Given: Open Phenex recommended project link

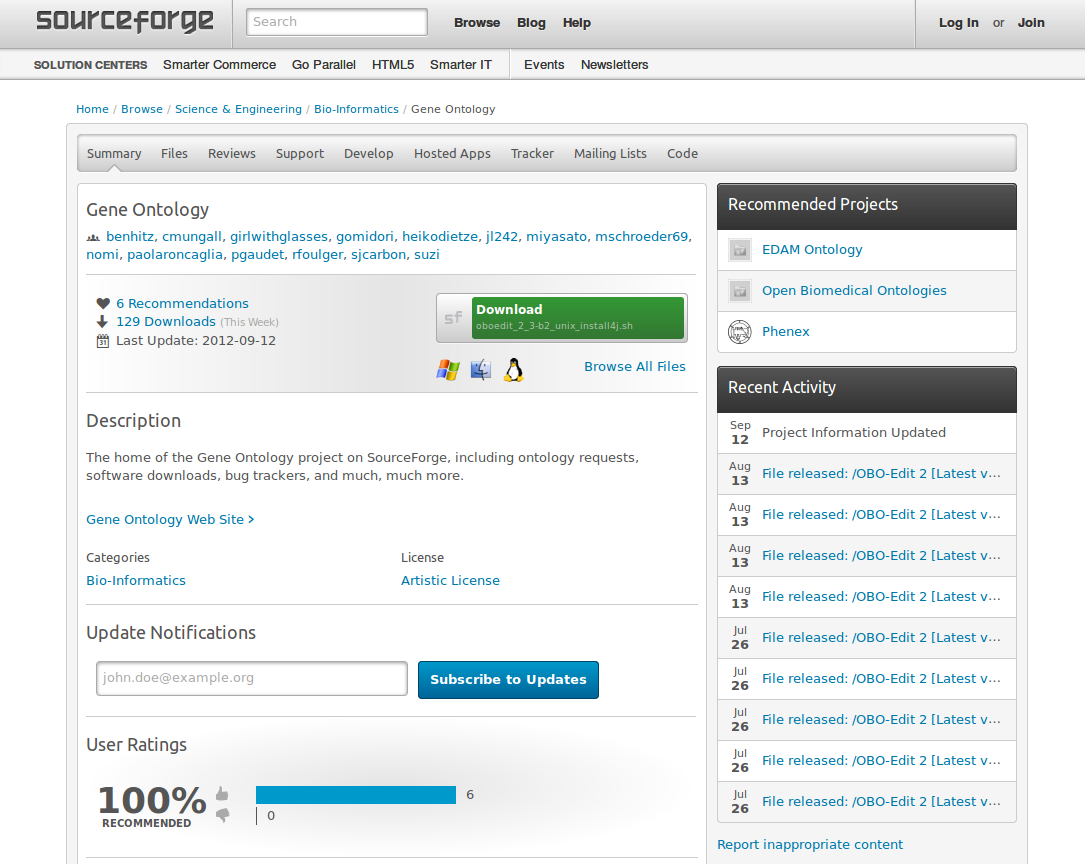Looking at the screenshot, I should (x=785, y=331).
